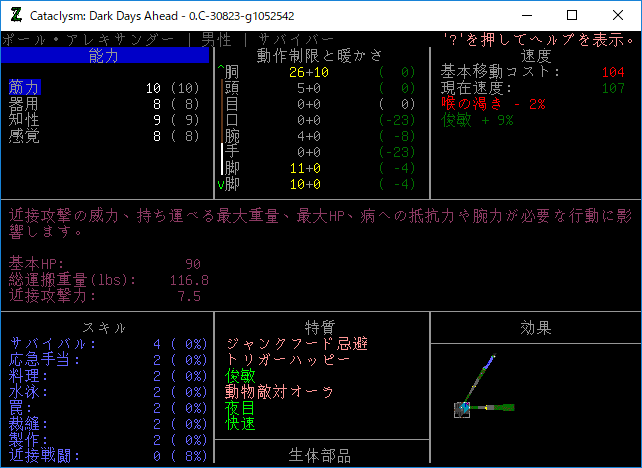Click the white scrollbar beside the 手 row

click(222, 158)
